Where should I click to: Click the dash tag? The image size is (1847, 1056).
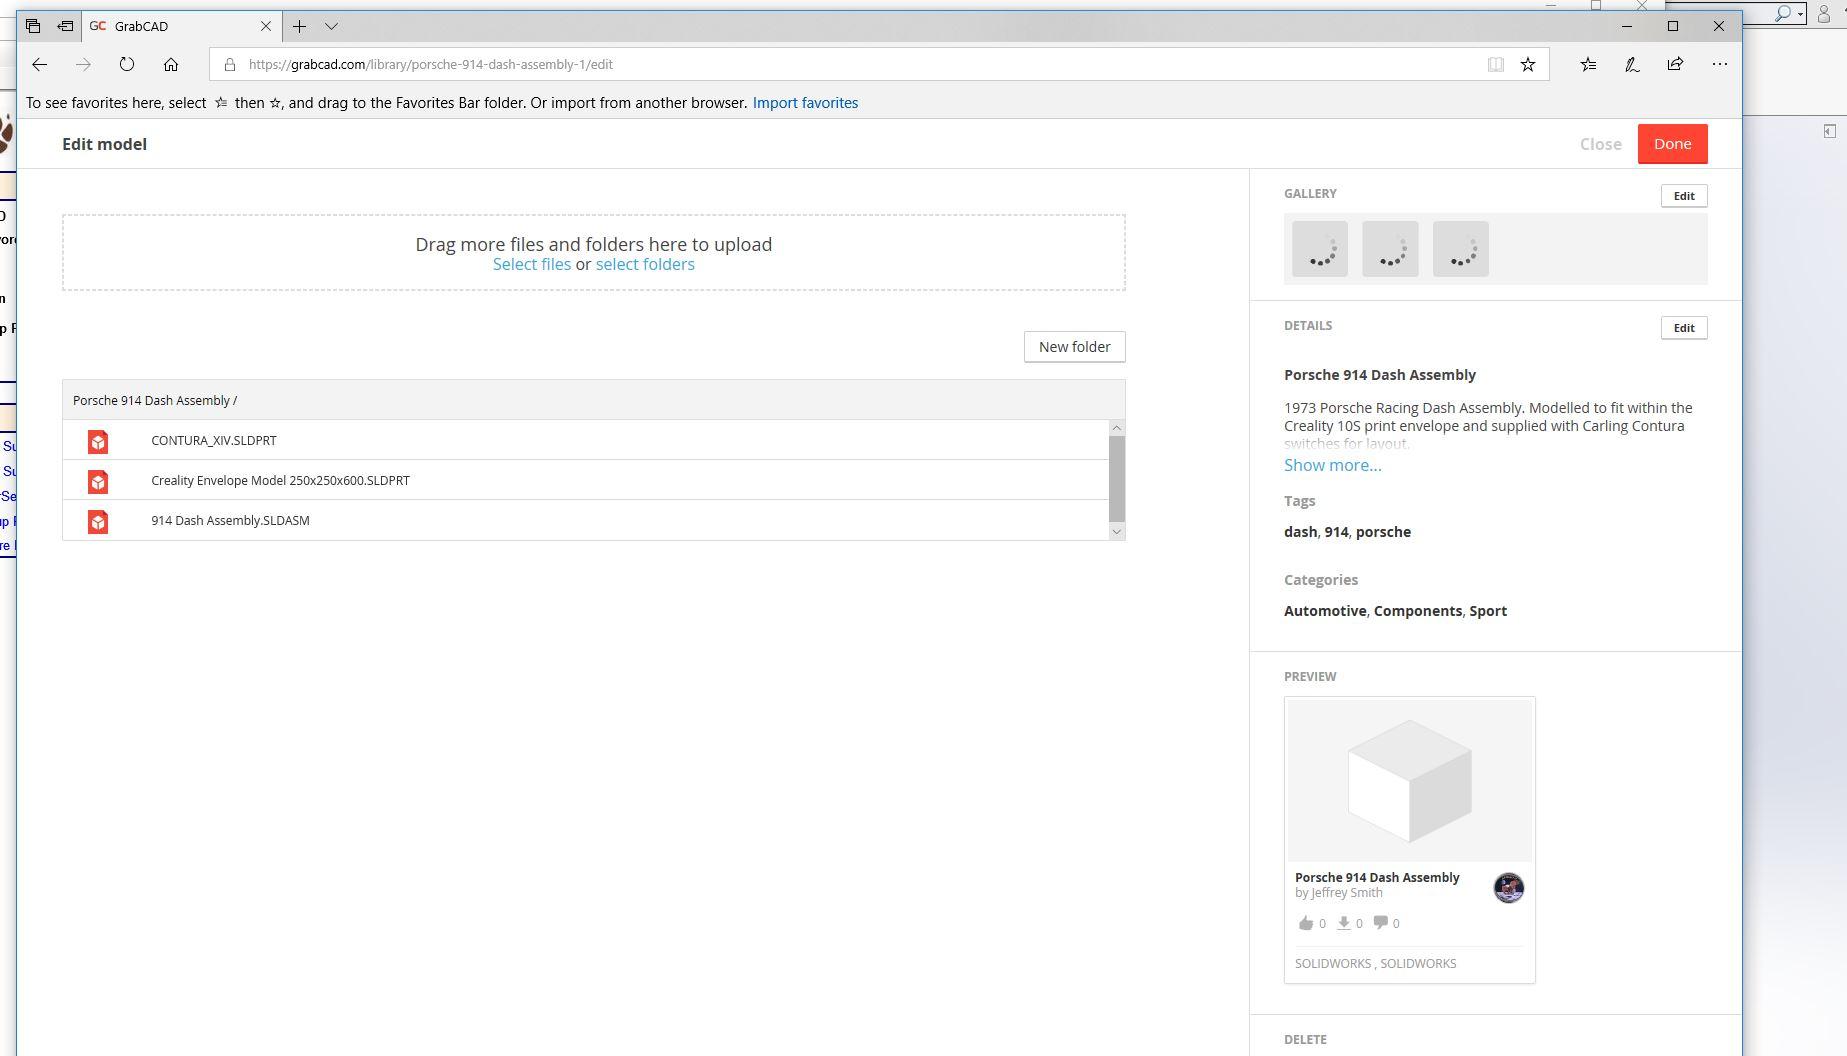(x=1300, y=532)
